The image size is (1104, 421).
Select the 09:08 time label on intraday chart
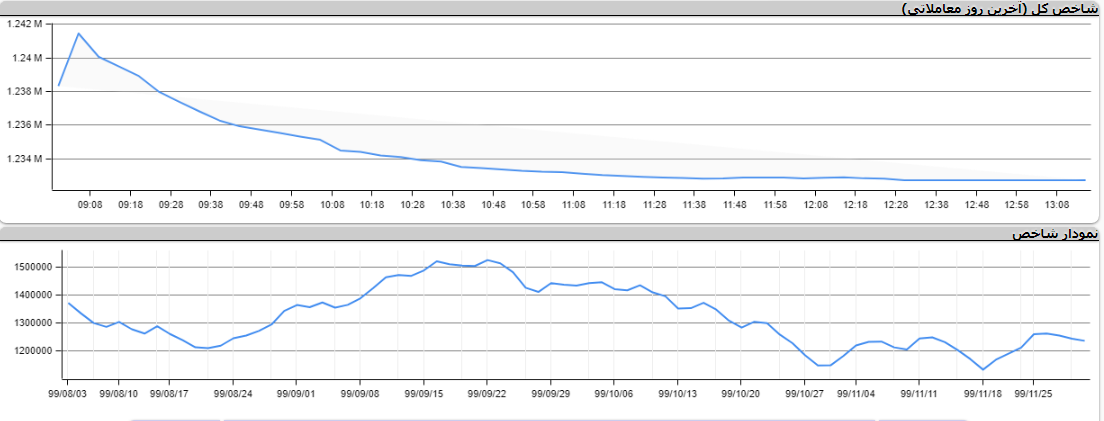coord(90,204)
